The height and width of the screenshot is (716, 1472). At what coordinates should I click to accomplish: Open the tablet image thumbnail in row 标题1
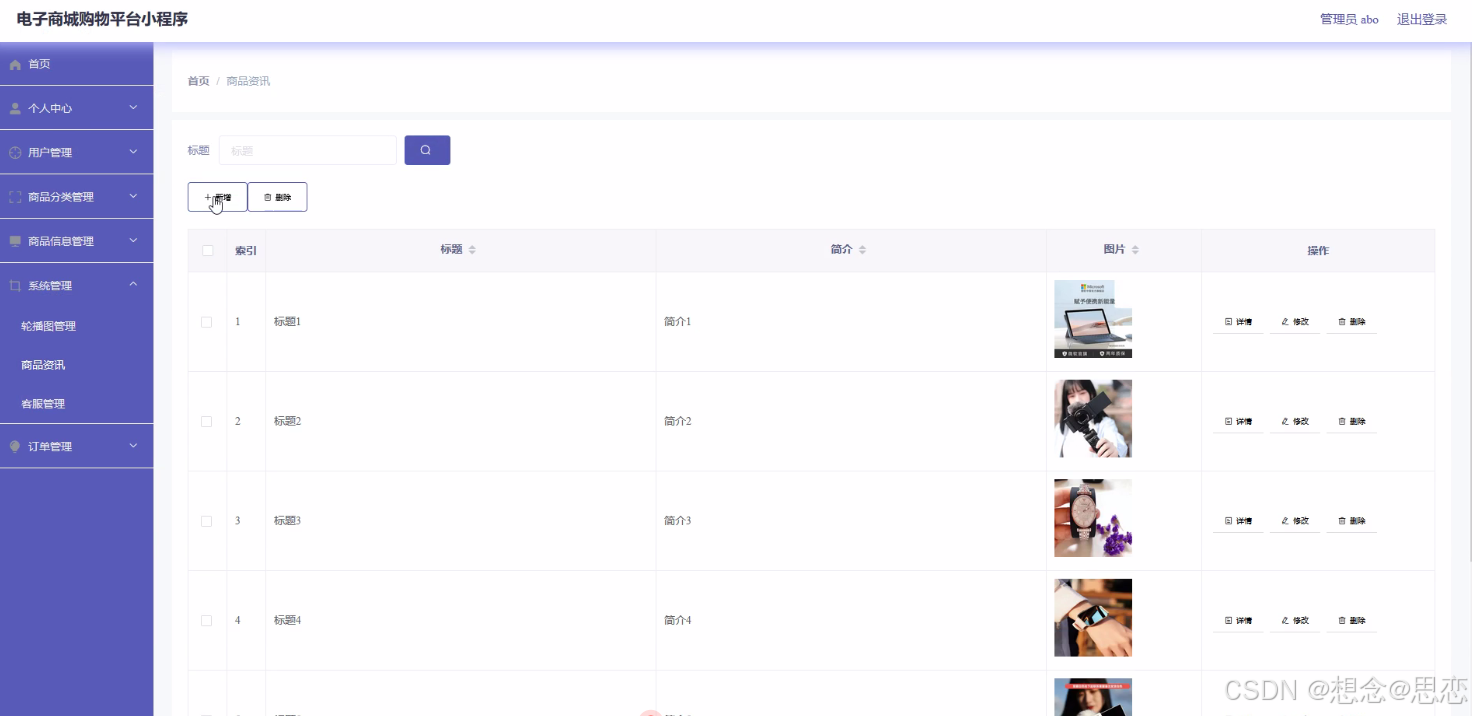click(x=1093, y=319)
